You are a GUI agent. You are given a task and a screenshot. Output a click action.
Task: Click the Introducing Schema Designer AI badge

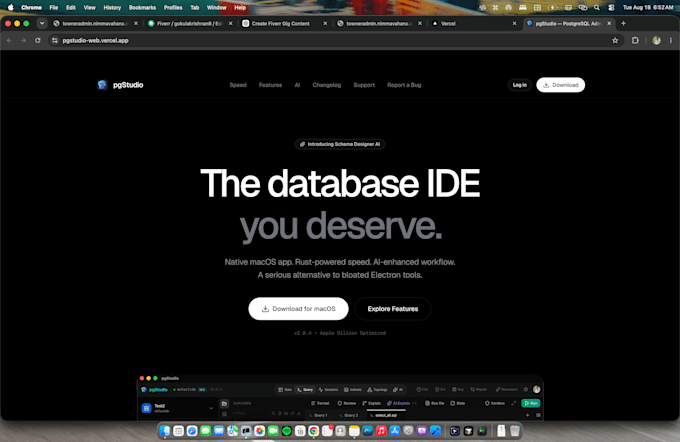pyautogui.click(x=340, y=144)
